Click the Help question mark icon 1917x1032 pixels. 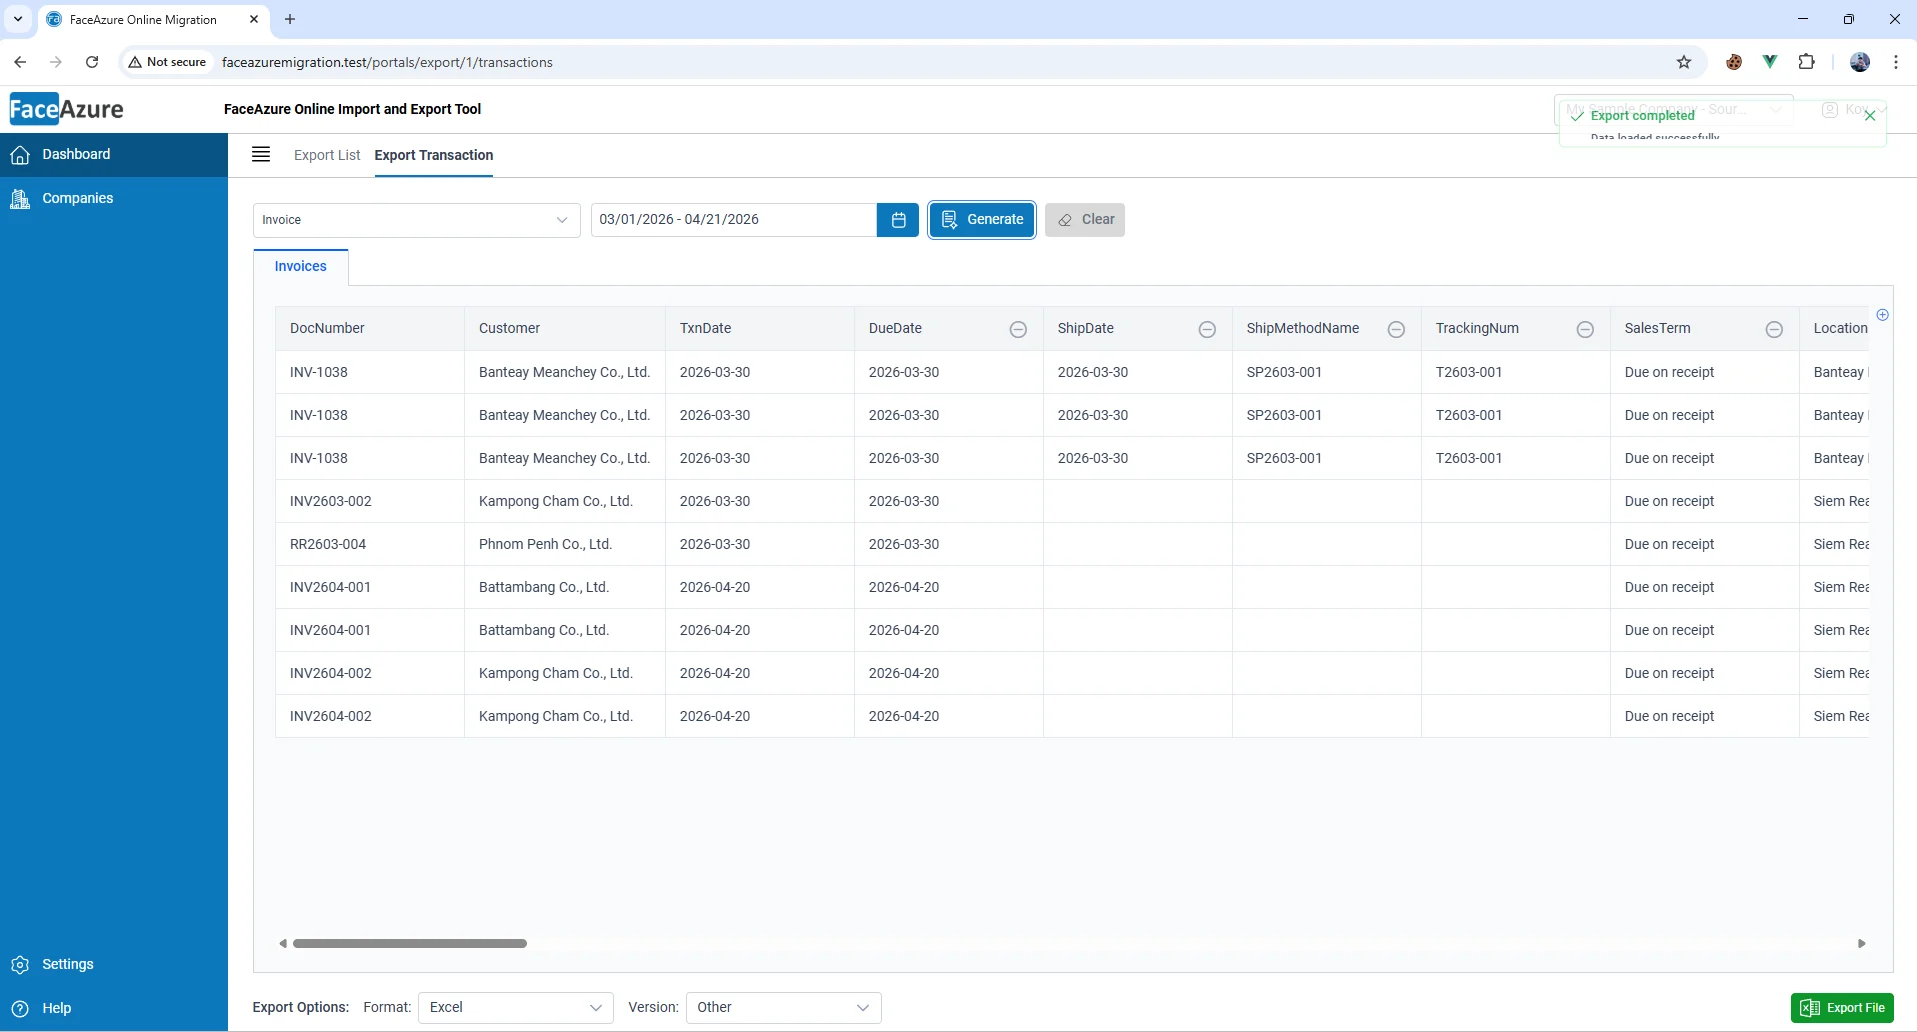(20, 1008)
